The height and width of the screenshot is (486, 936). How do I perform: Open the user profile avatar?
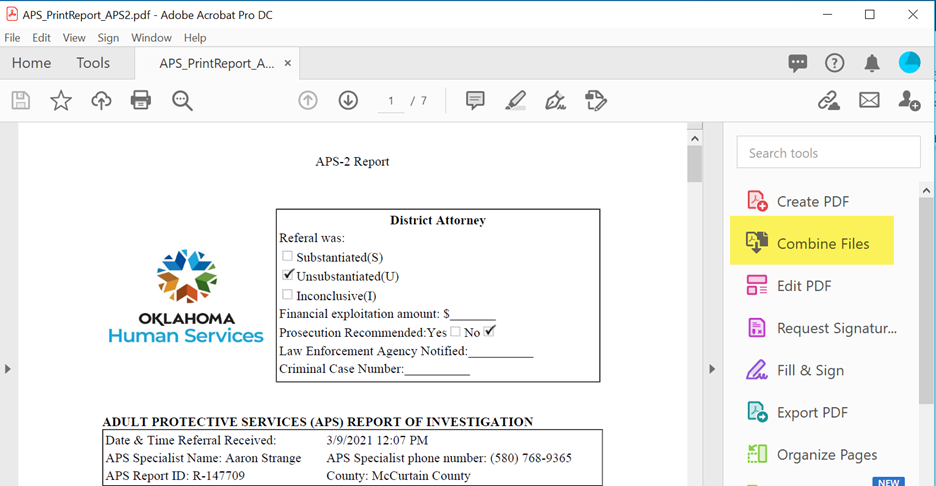click(910, 63)
